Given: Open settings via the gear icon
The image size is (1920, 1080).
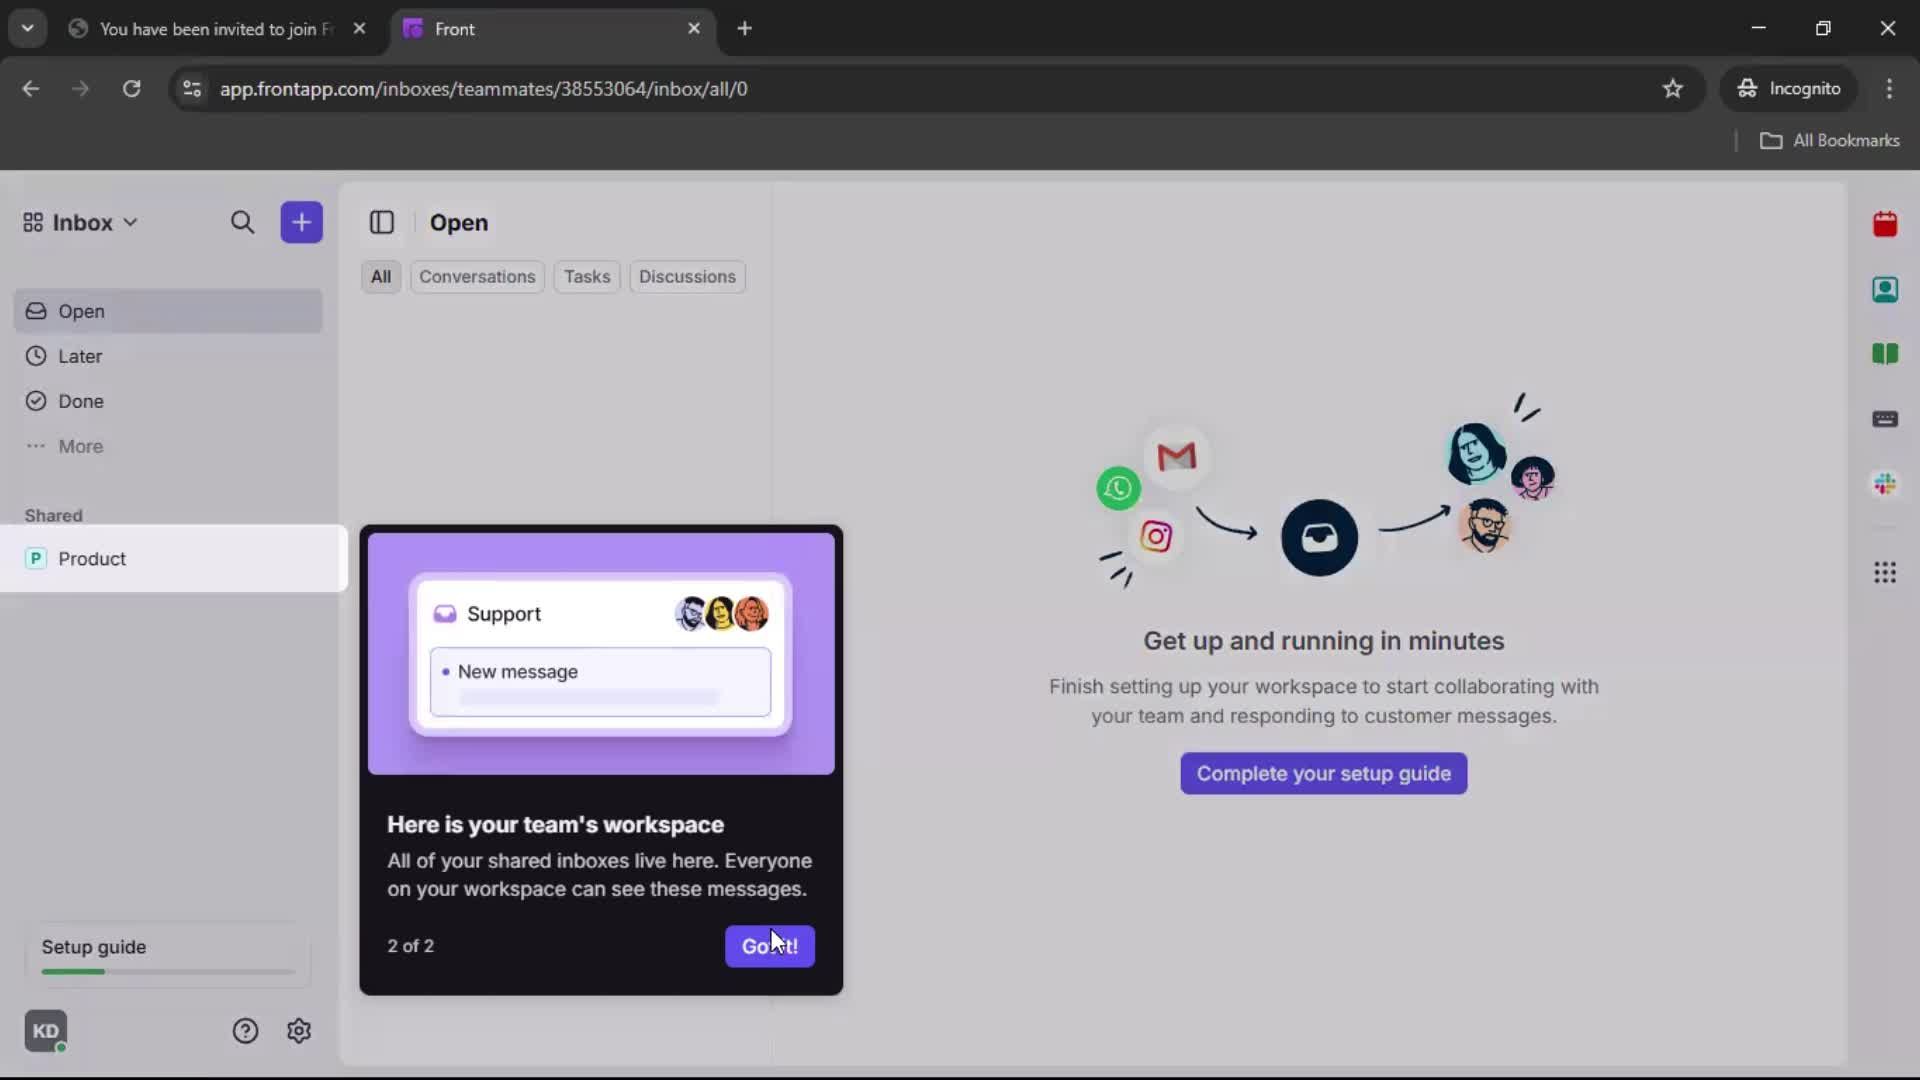Looking at the screenshot, I should 299,1030.
